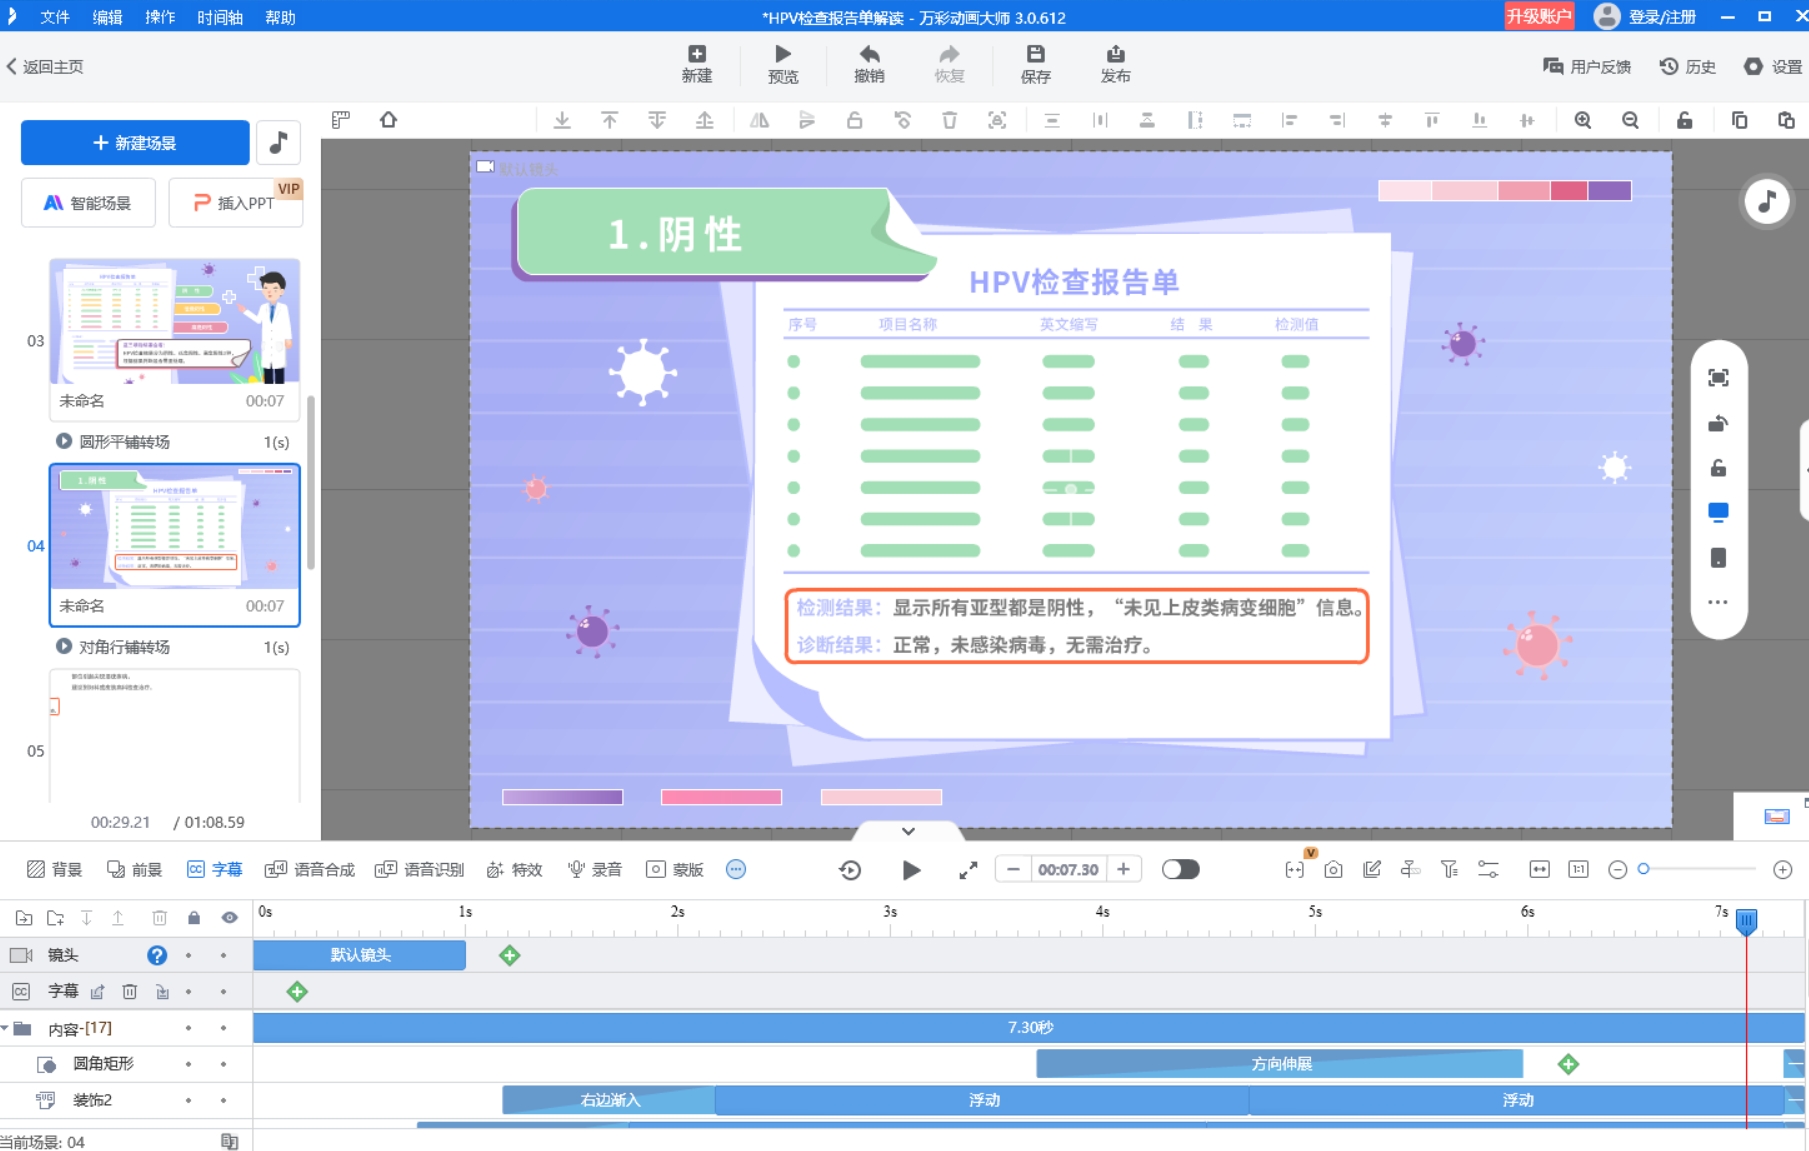
Task: Click the more options dots in the right panel
Action: tap(1718, 602)
